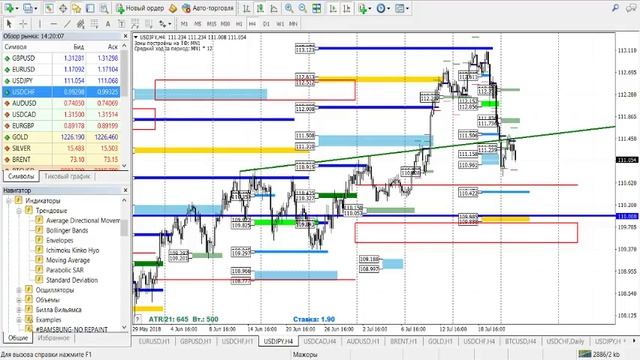Select Bollinger Bands in Navigator

click(x=67, y=231)
